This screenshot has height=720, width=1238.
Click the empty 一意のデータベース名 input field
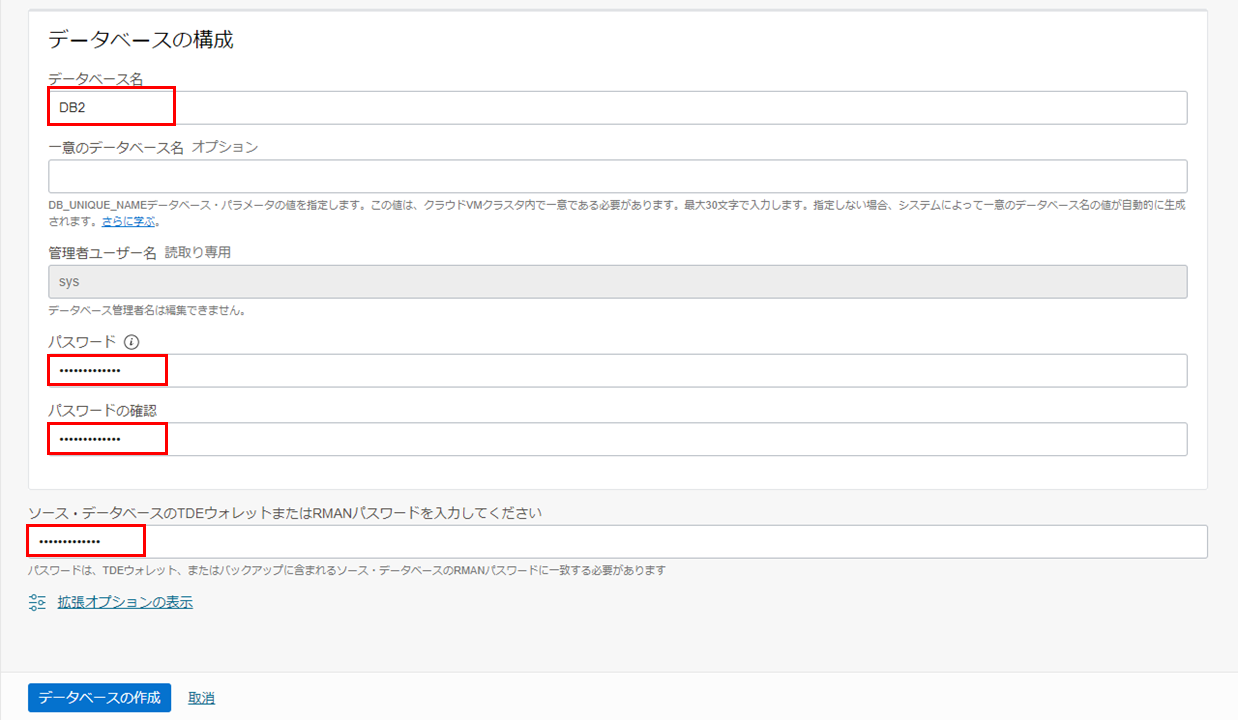click(x=617, y=176)
